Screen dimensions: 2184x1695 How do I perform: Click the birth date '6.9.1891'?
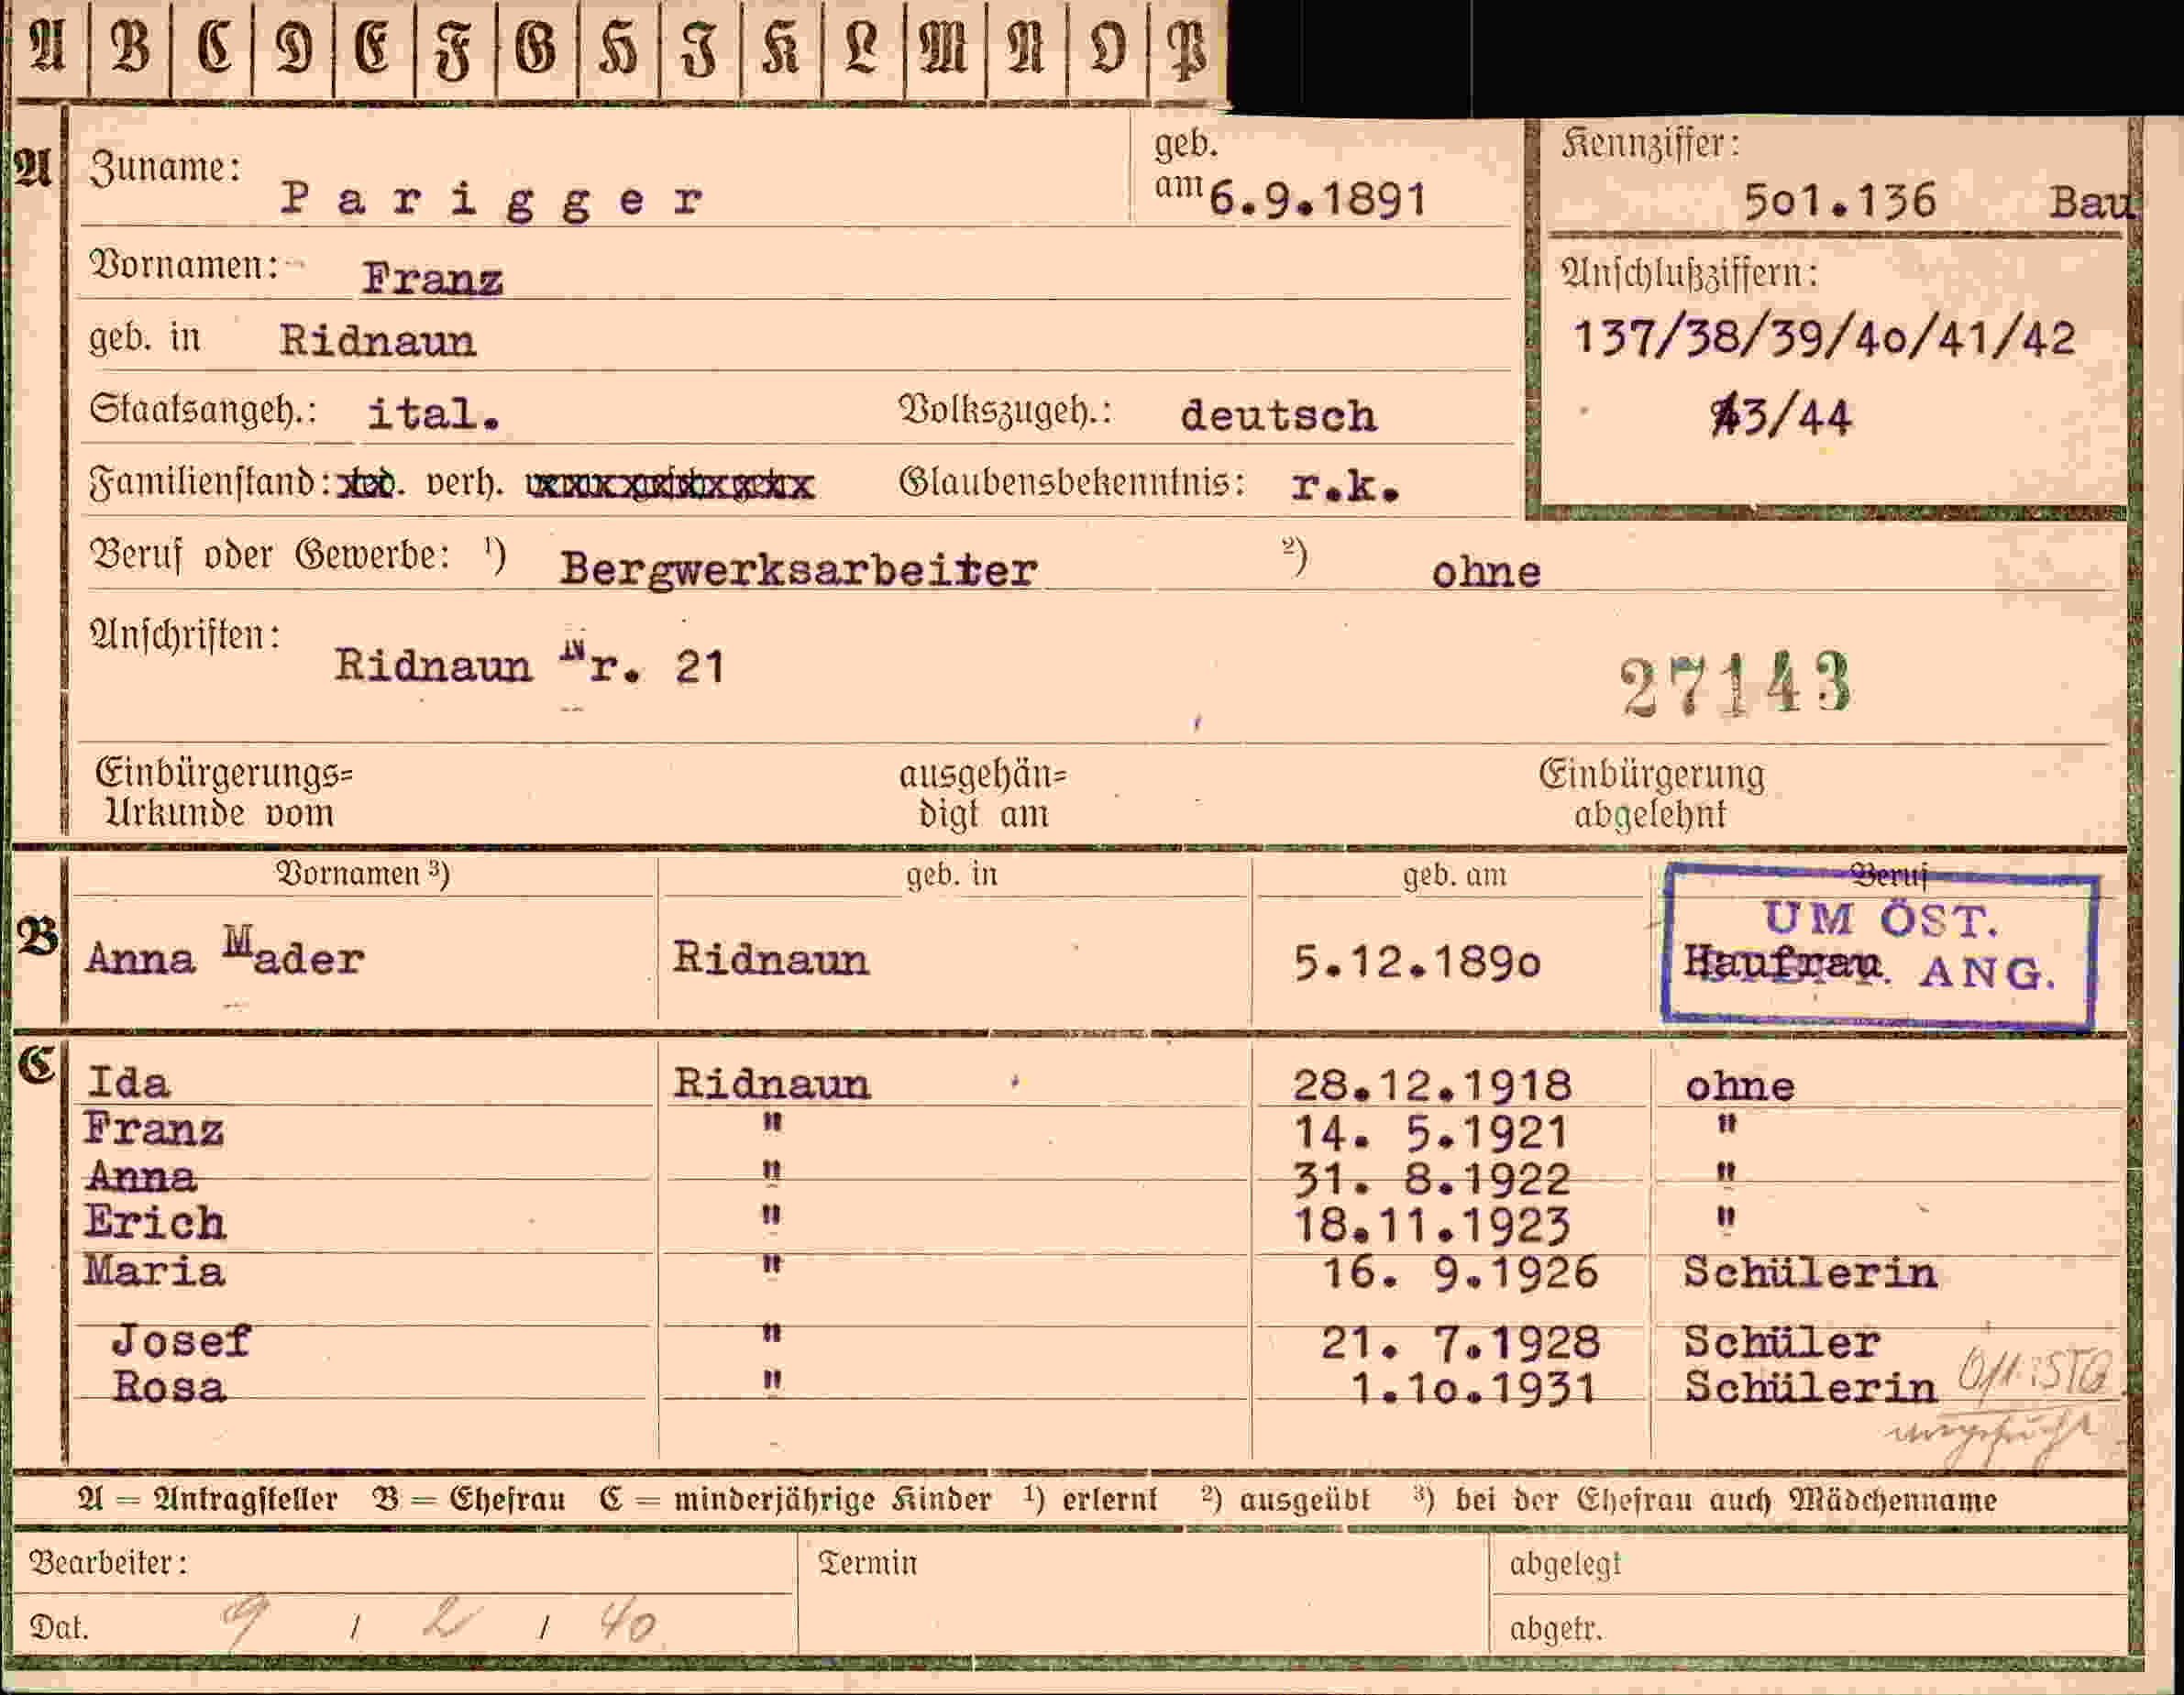coord(1317,200)
